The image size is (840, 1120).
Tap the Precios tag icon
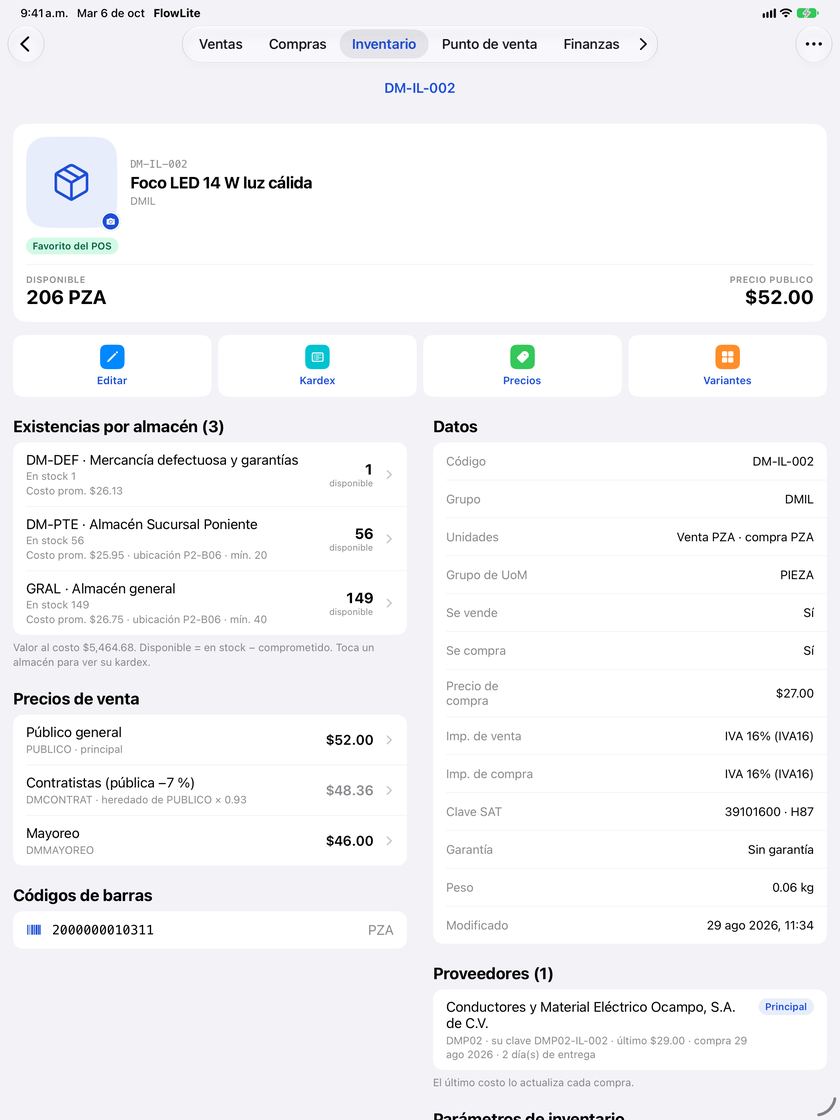(522, 356)
